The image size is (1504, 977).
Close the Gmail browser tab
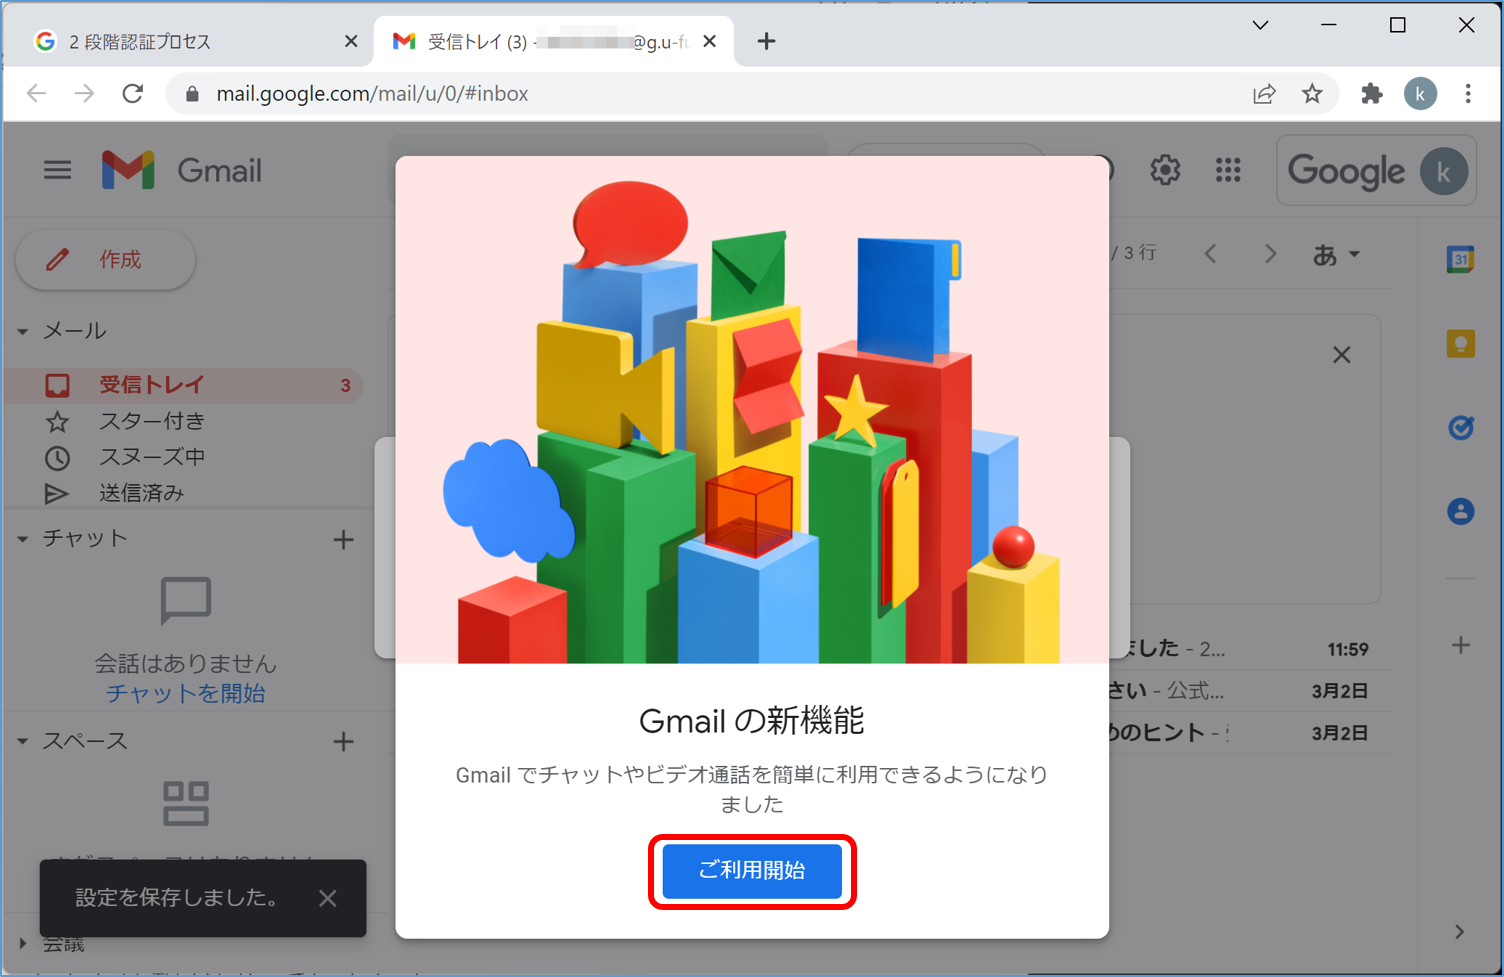pos(709,41)
